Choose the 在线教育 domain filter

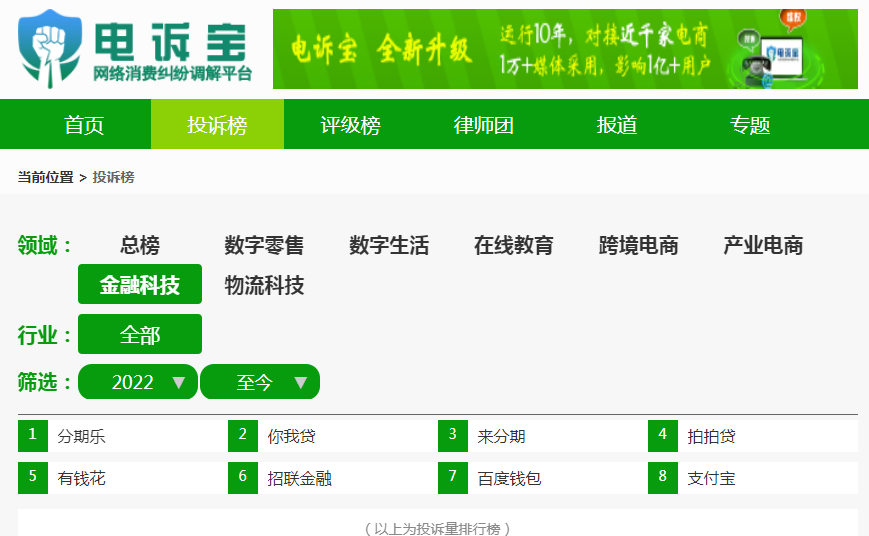(x=513, y=245)
